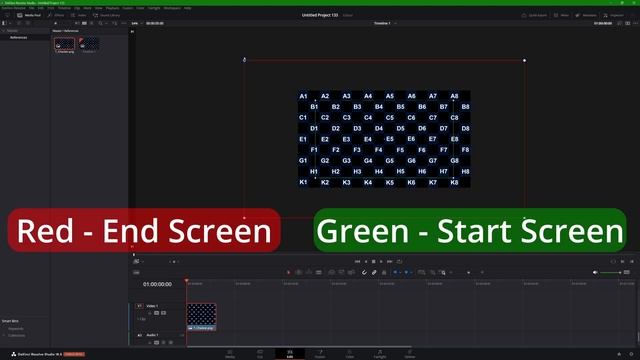Disable the Video 1 track
The height and width of the screenshot is (360, 640).
coord(163,313)
